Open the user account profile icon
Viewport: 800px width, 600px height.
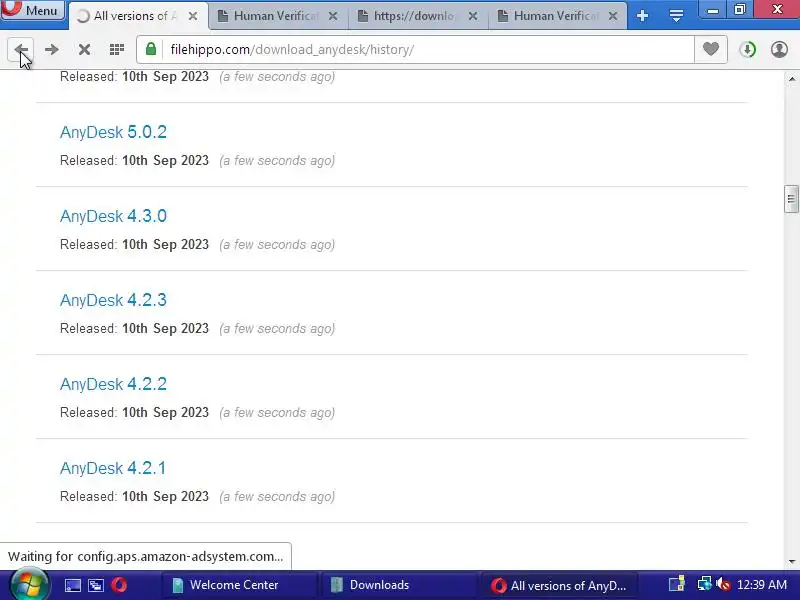tap(779, 49)
